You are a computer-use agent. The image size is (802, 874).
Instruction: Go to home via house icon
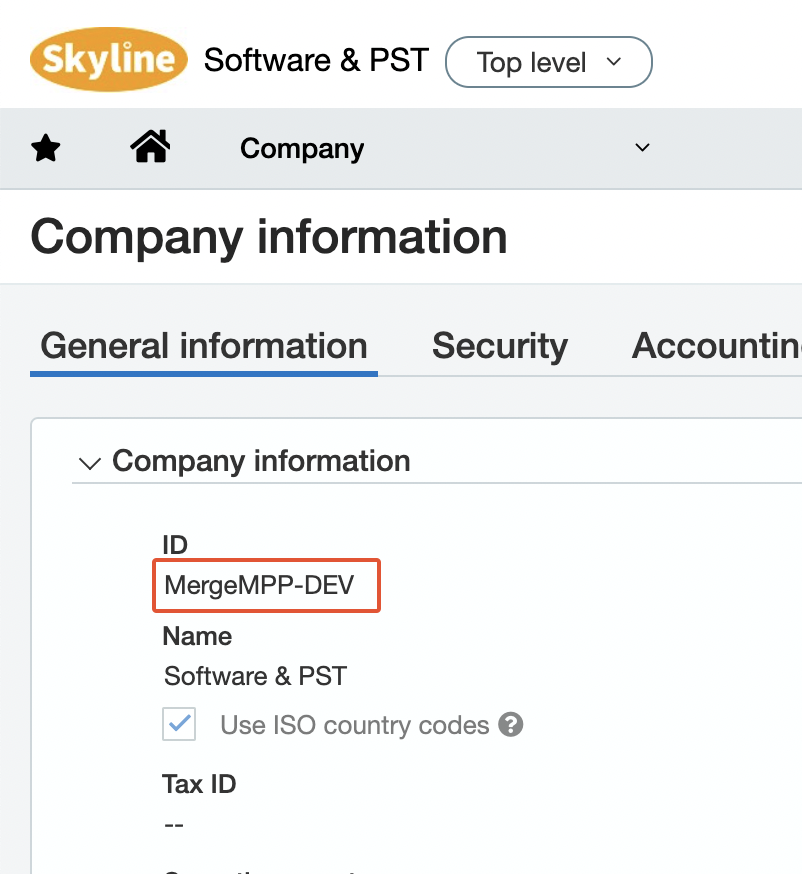tap(150, 148)
